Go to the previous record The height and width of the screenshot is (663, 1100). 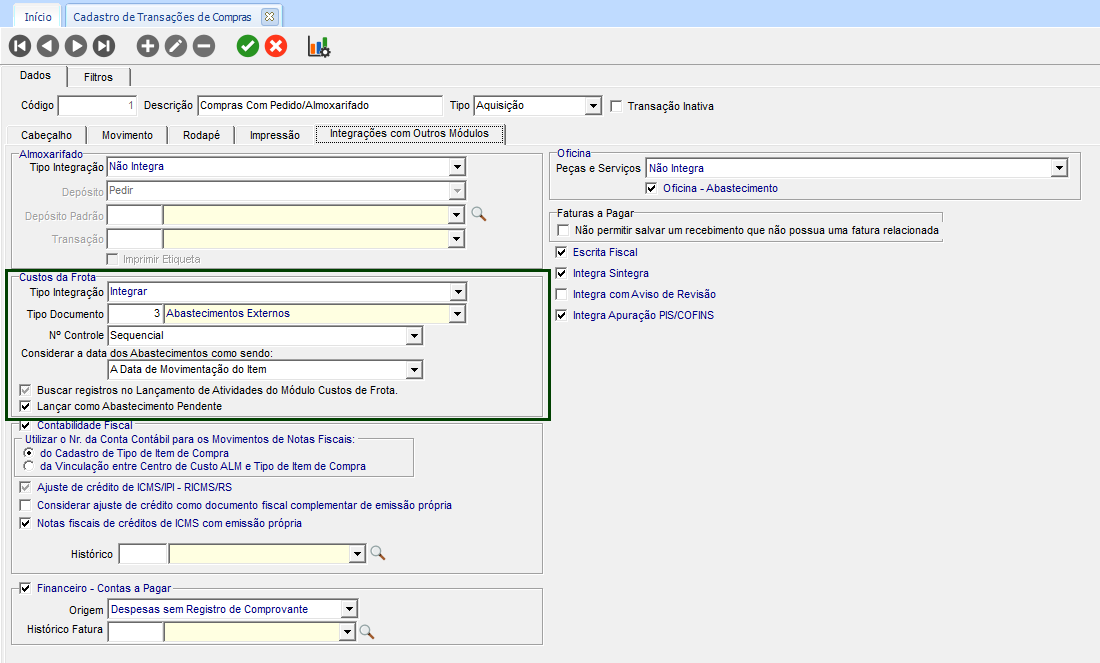click(x=47, y=46)
